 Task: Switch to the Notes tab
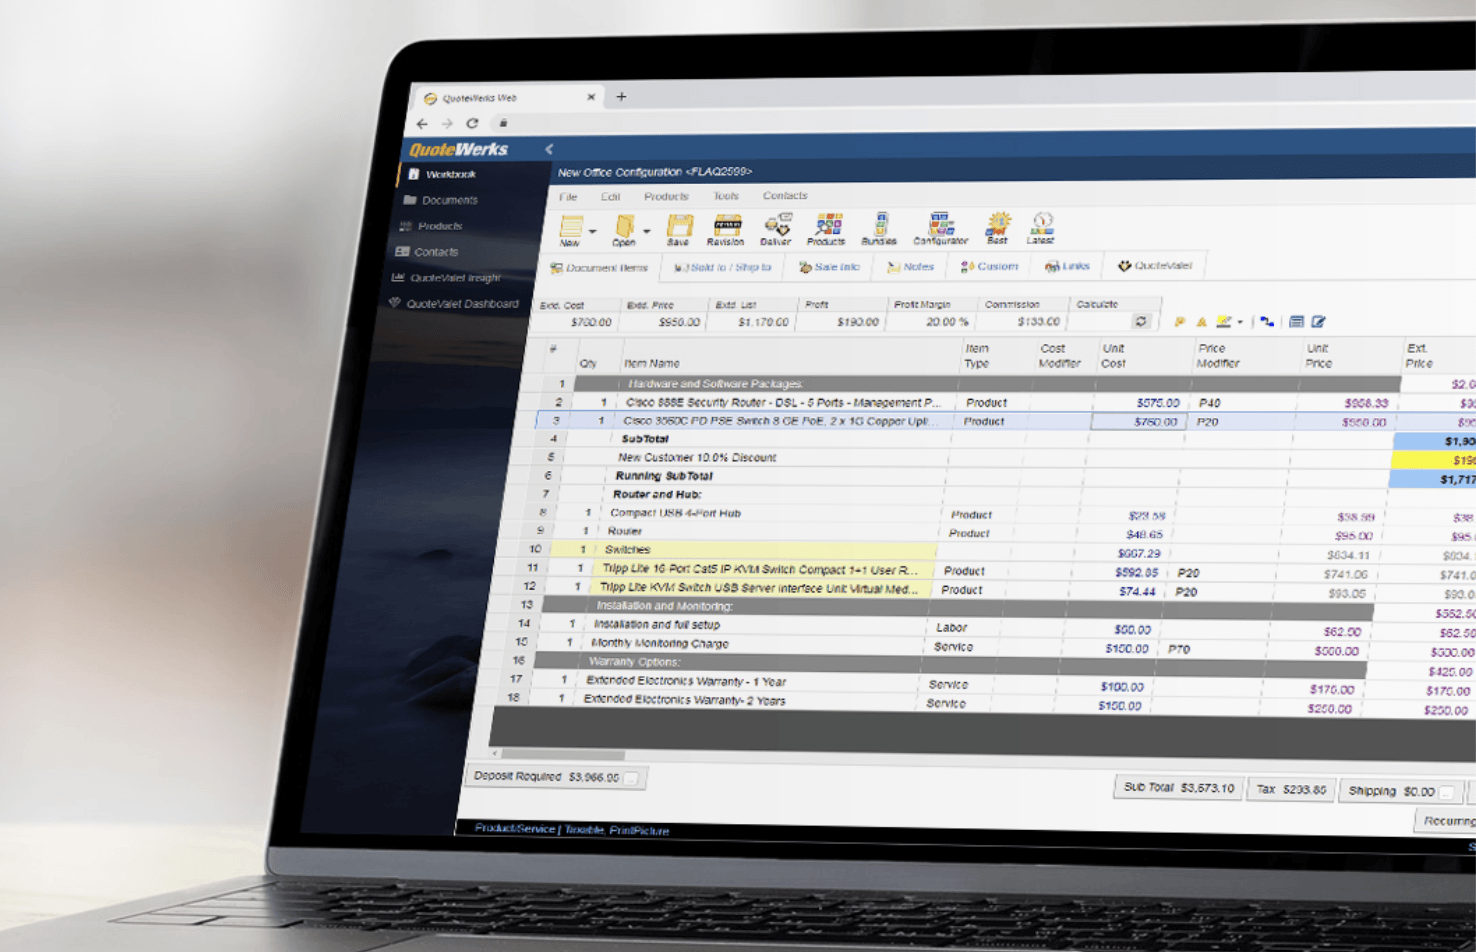910,267
